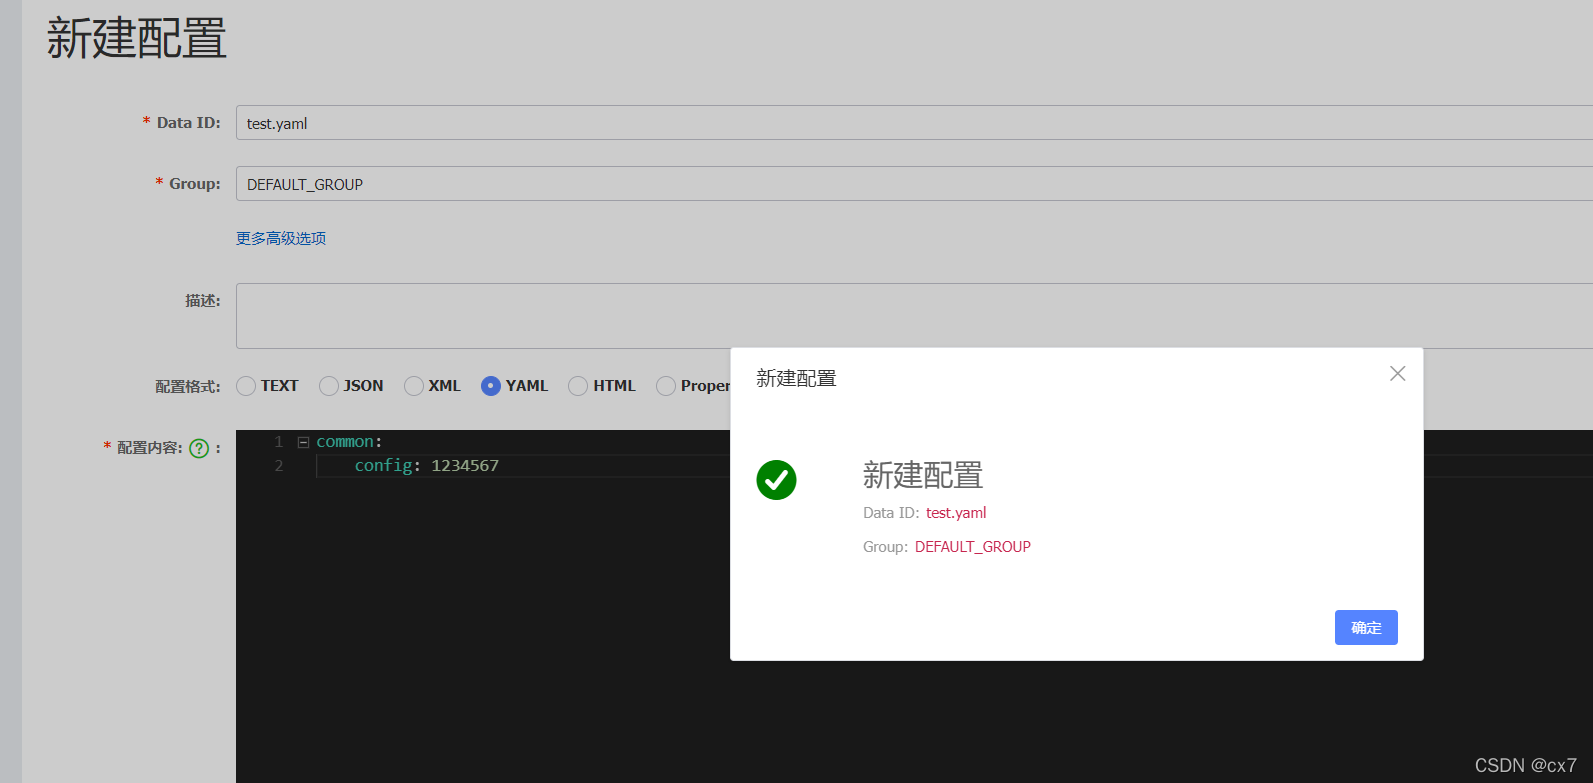Click line number 1 in editor gutter

tap(279, 442)
